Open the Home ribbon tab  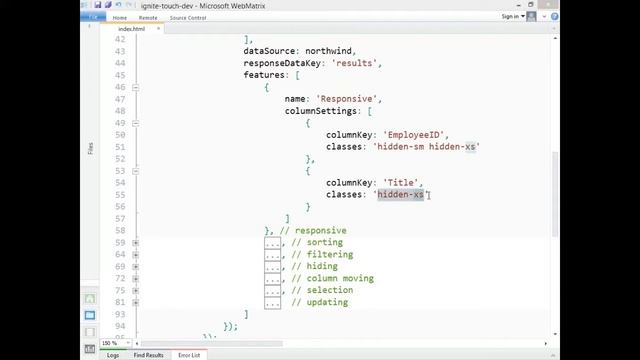pyautogui.click(x=120, y=18)
